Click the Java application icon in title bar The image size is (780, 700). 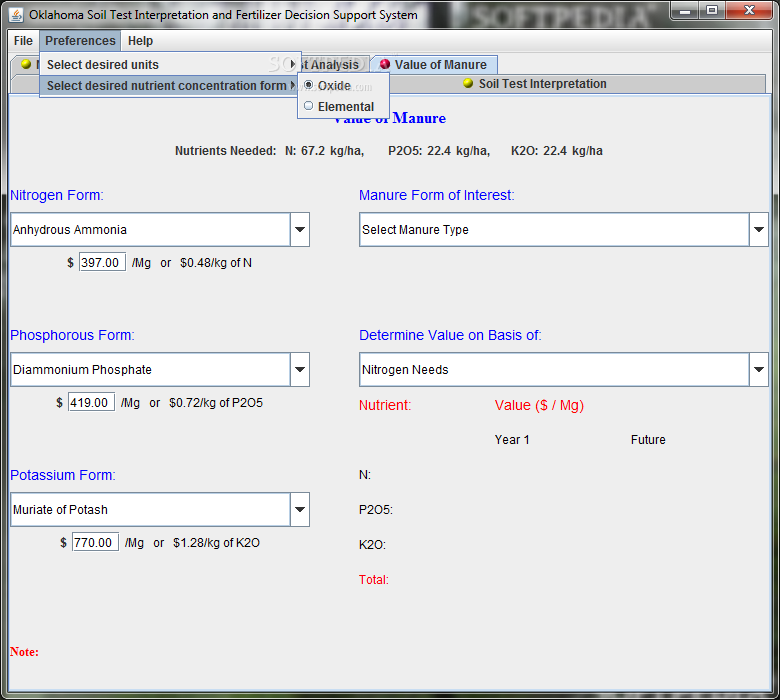coord(16,15)
